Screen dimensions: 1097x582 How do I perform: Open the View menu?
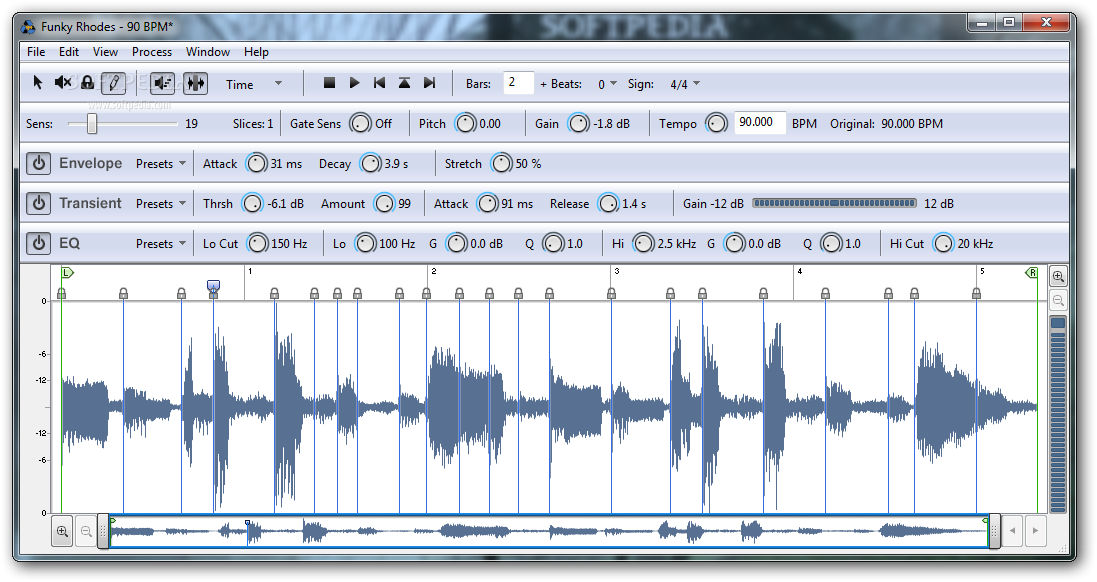pos(105,52)
